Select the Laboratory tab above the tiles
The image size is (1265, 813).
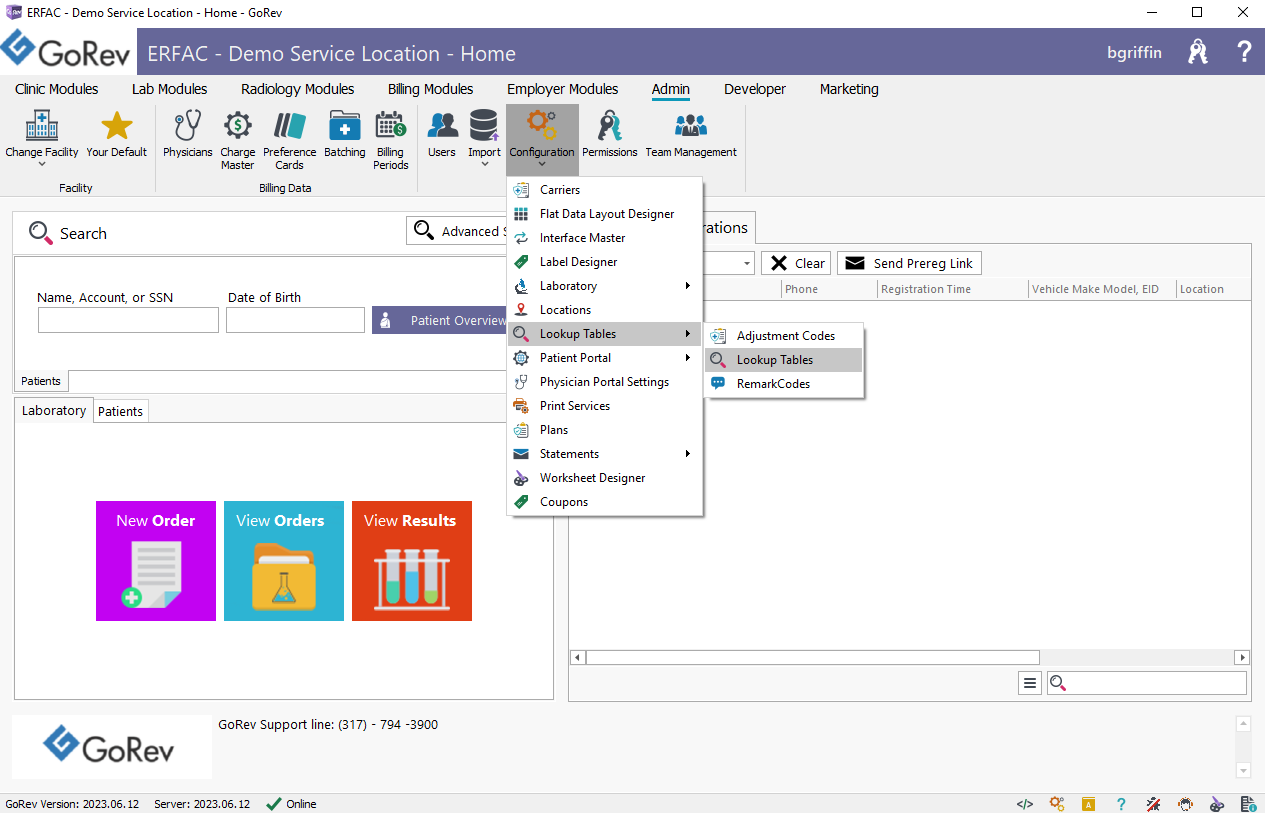point(54,410)
